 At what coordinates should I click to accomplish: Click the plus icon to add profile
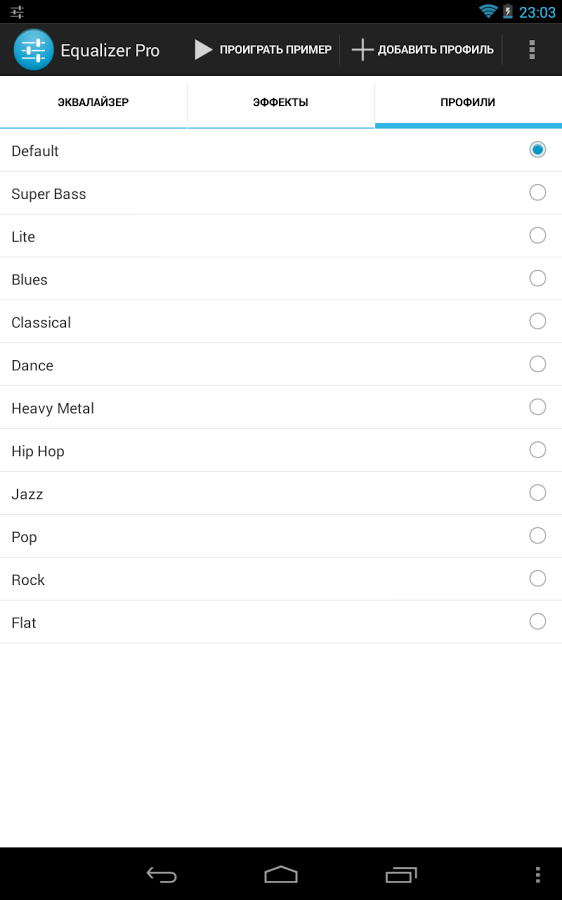(x=362, y=50)
